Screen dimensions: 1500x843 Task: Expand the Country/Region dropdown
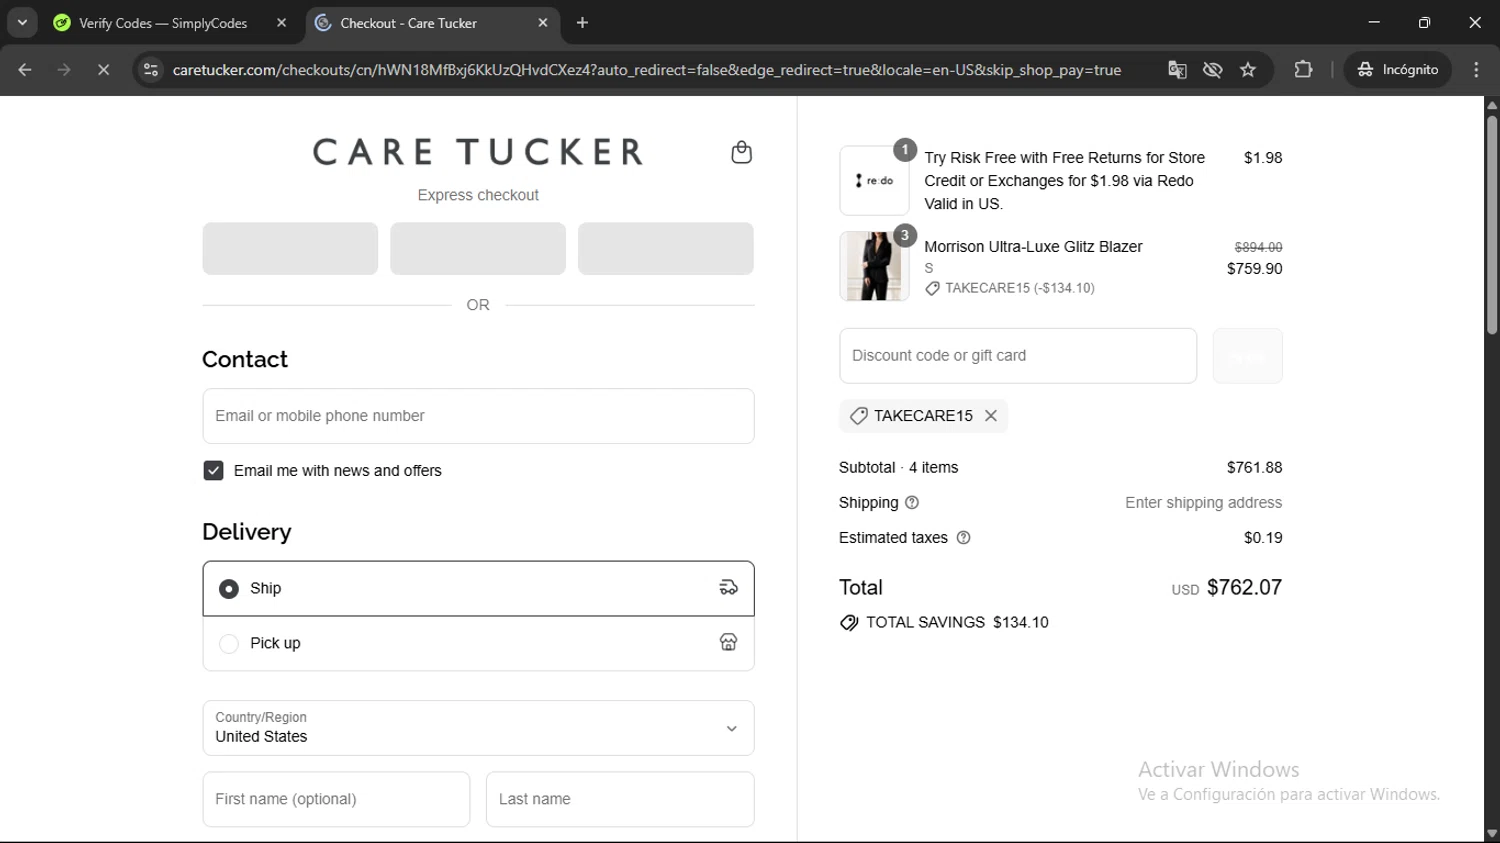point(478,728)
